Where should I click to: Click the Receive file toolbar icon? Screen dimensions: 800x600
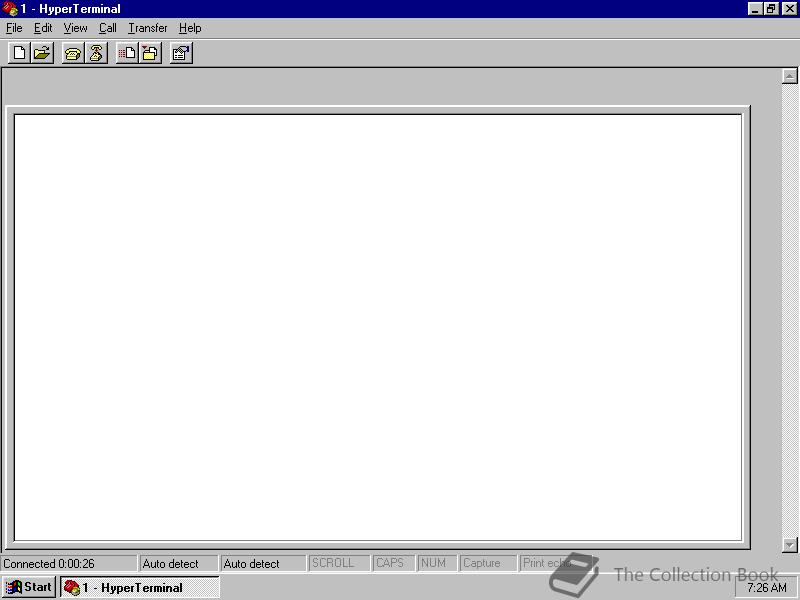151,53
